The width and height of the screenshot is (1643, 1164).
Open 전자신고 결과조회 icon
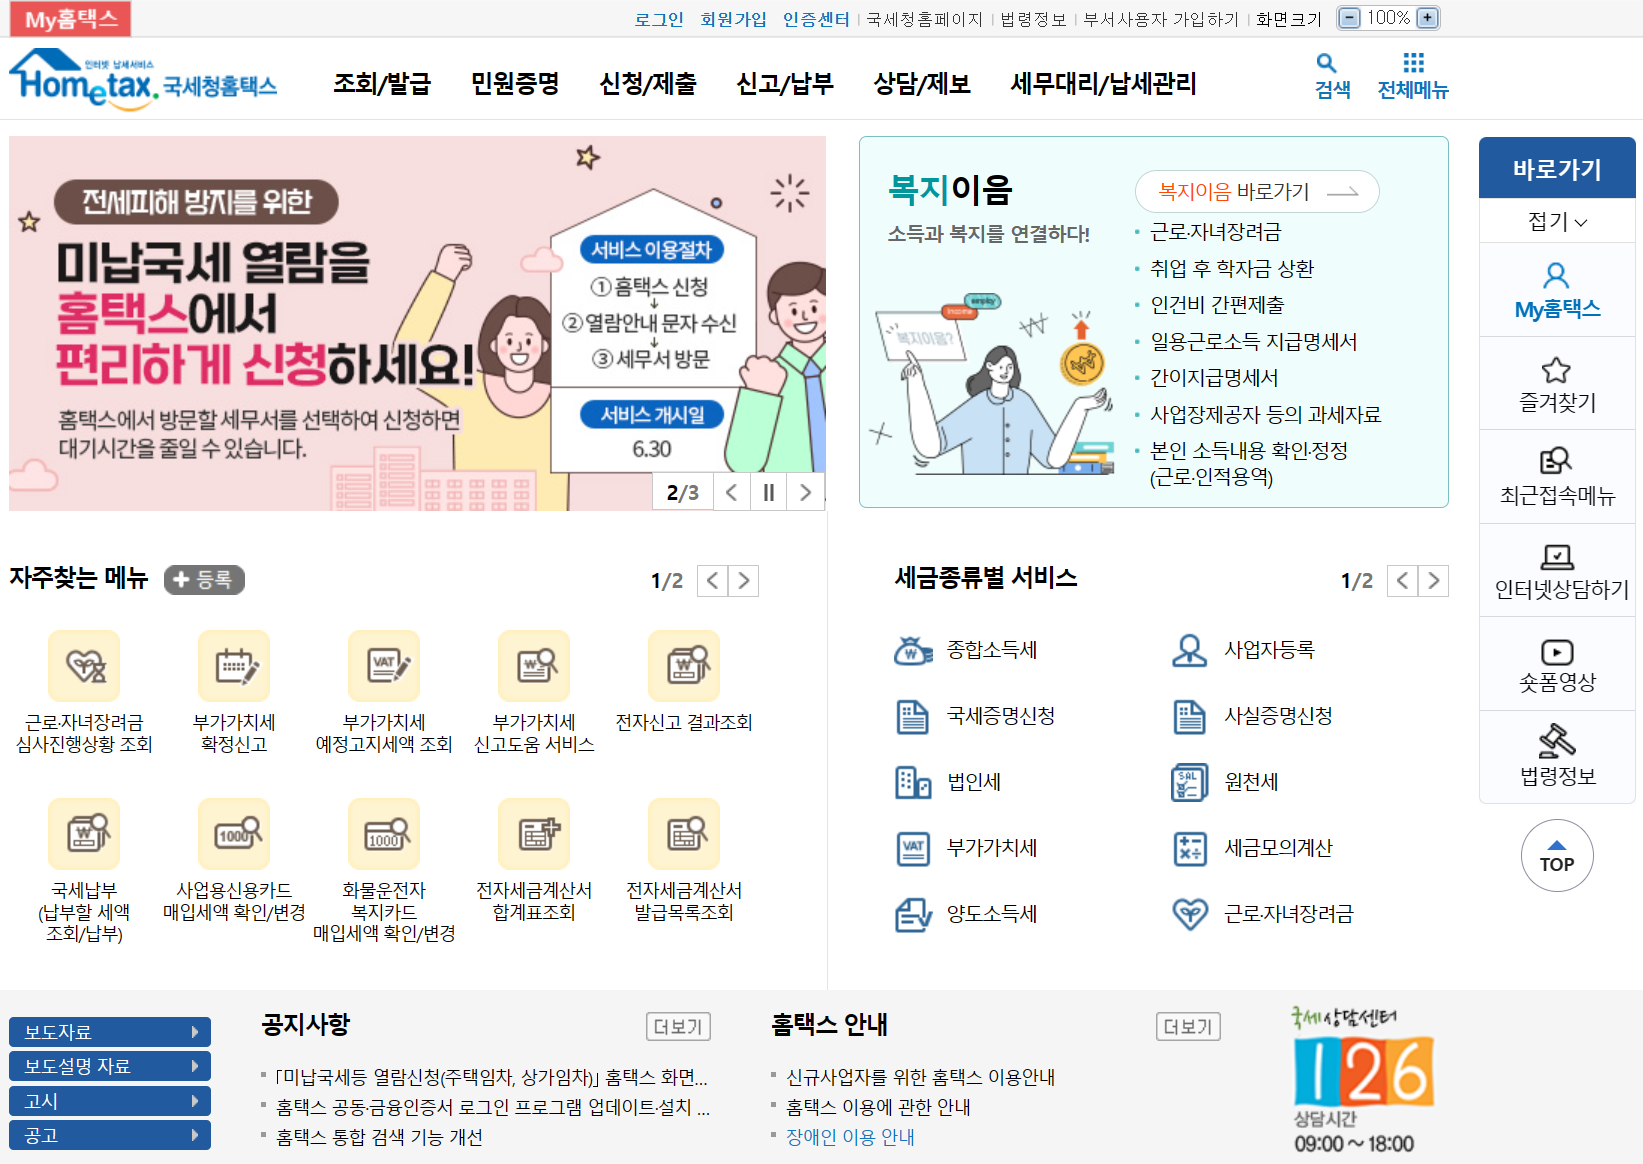tap(684, 665)
